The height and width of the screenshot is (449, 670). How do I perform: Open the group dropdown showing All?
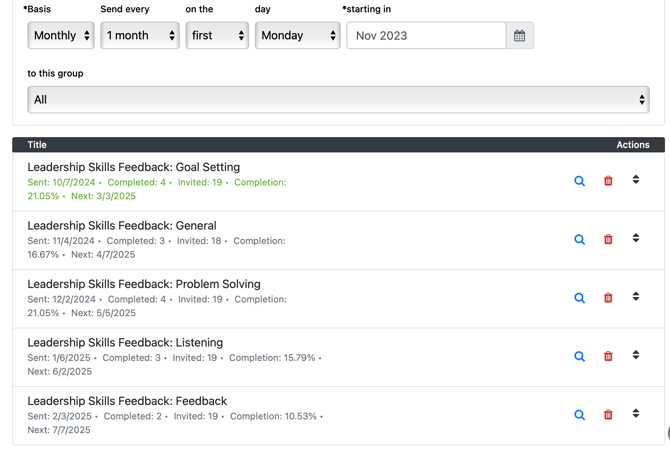pyautogui.click(x=338, y=100)
